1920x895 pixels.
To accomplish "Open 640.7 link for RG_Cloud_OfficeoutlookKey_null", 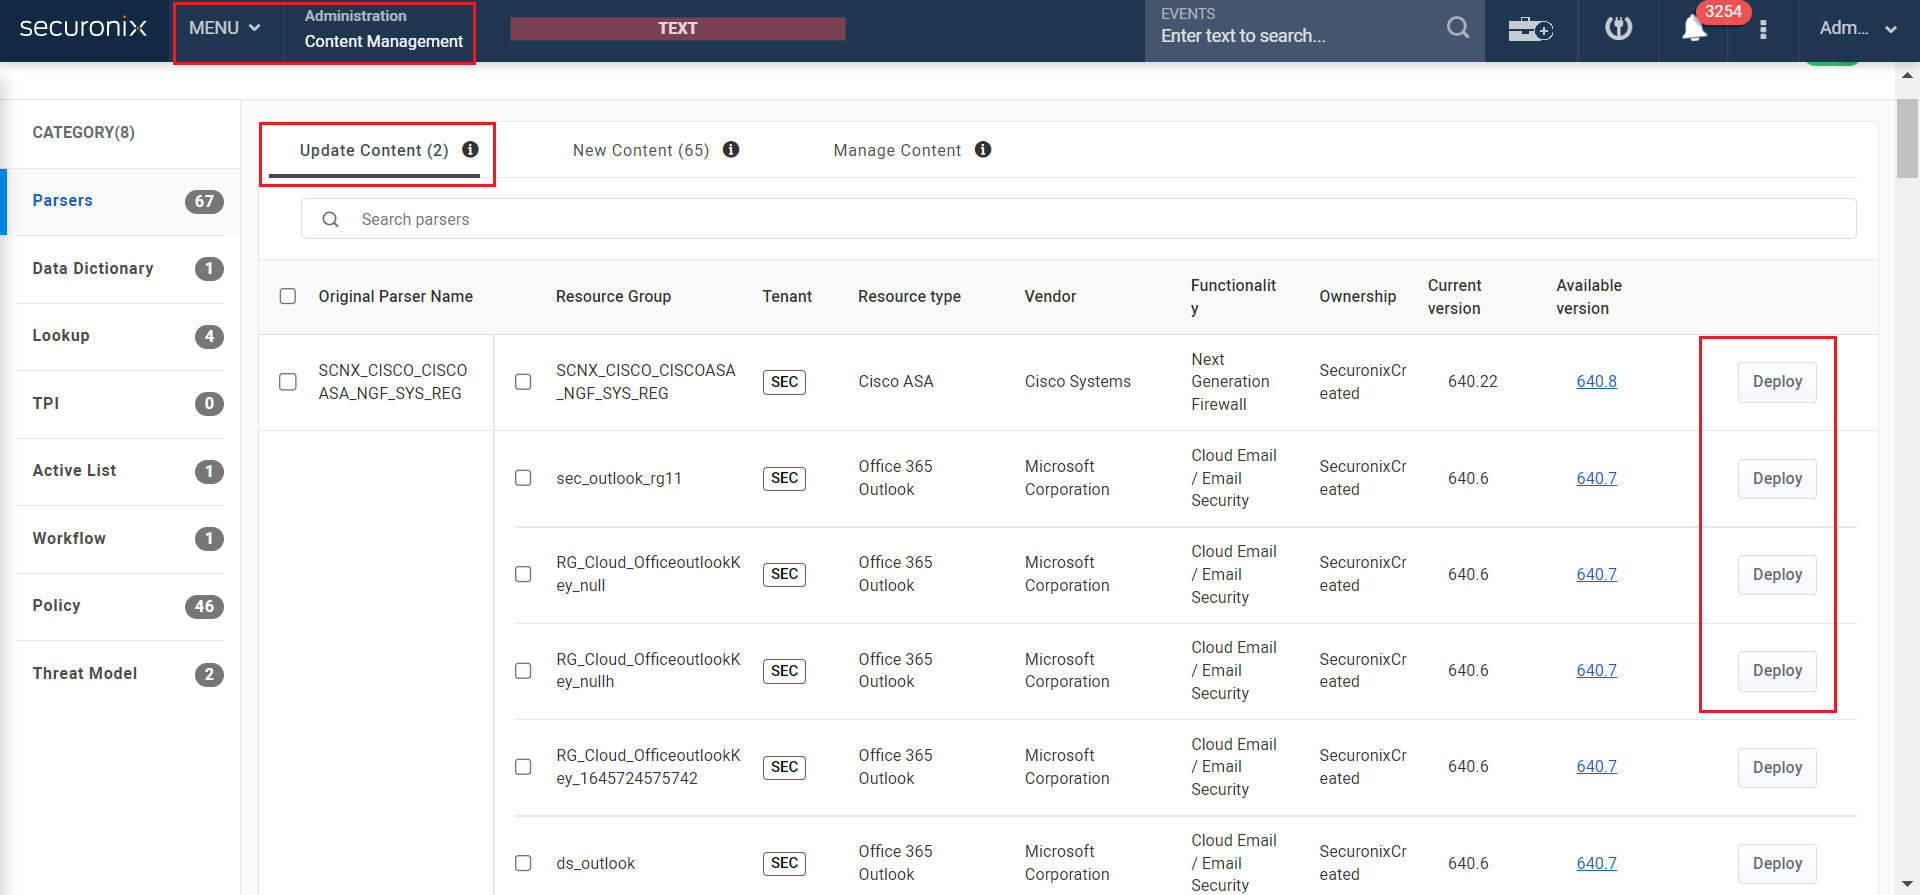I will tap(1596, 574).
